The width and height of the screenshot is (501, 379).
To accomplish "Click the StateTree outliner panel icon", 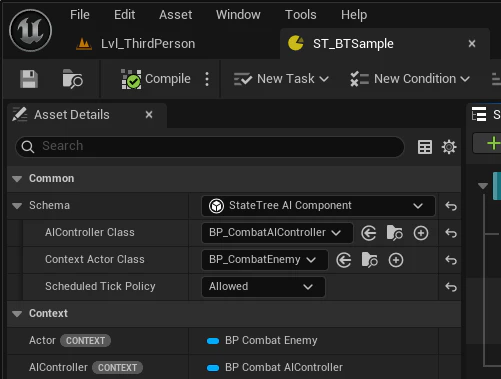I will [x=479, y=115].
